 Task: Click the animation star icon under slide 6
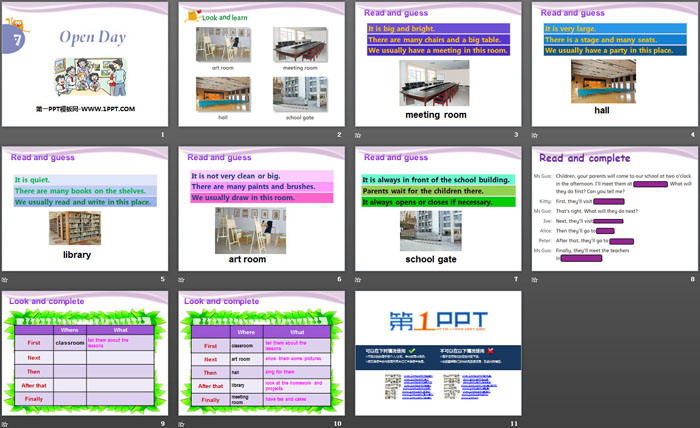[x=182, y=280]
